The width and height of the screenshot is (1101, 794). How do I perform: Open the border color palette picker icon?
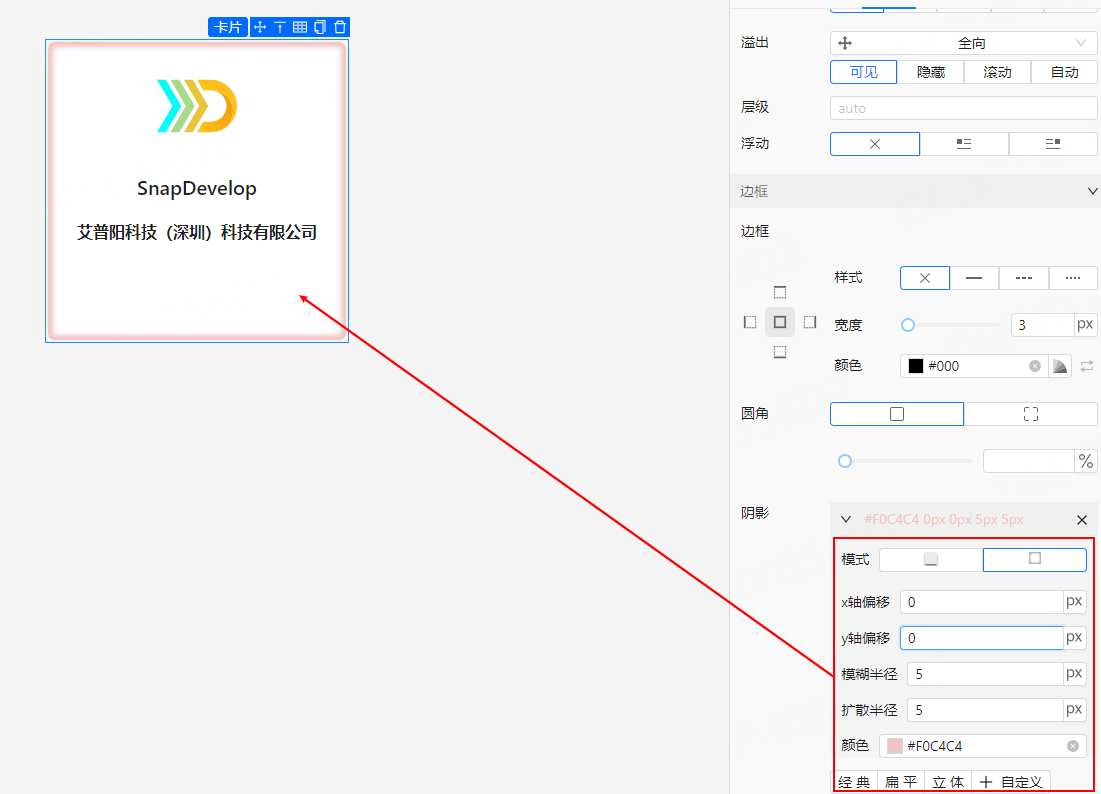(x=1060, y=366)
